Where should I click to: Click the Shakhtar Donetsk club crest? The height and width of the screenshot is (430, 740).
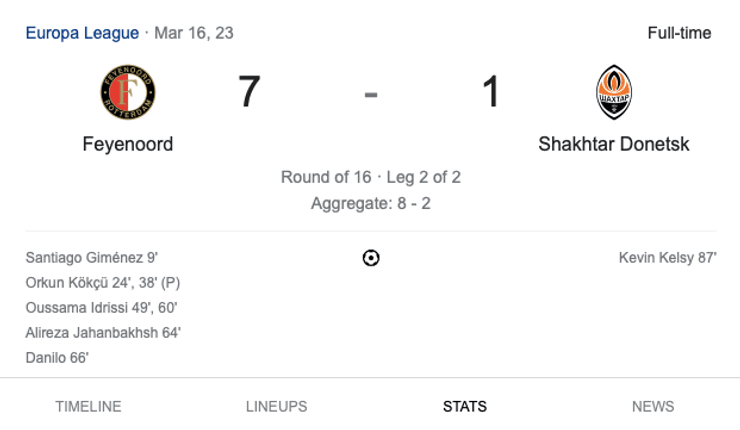(x=613, y=92)
